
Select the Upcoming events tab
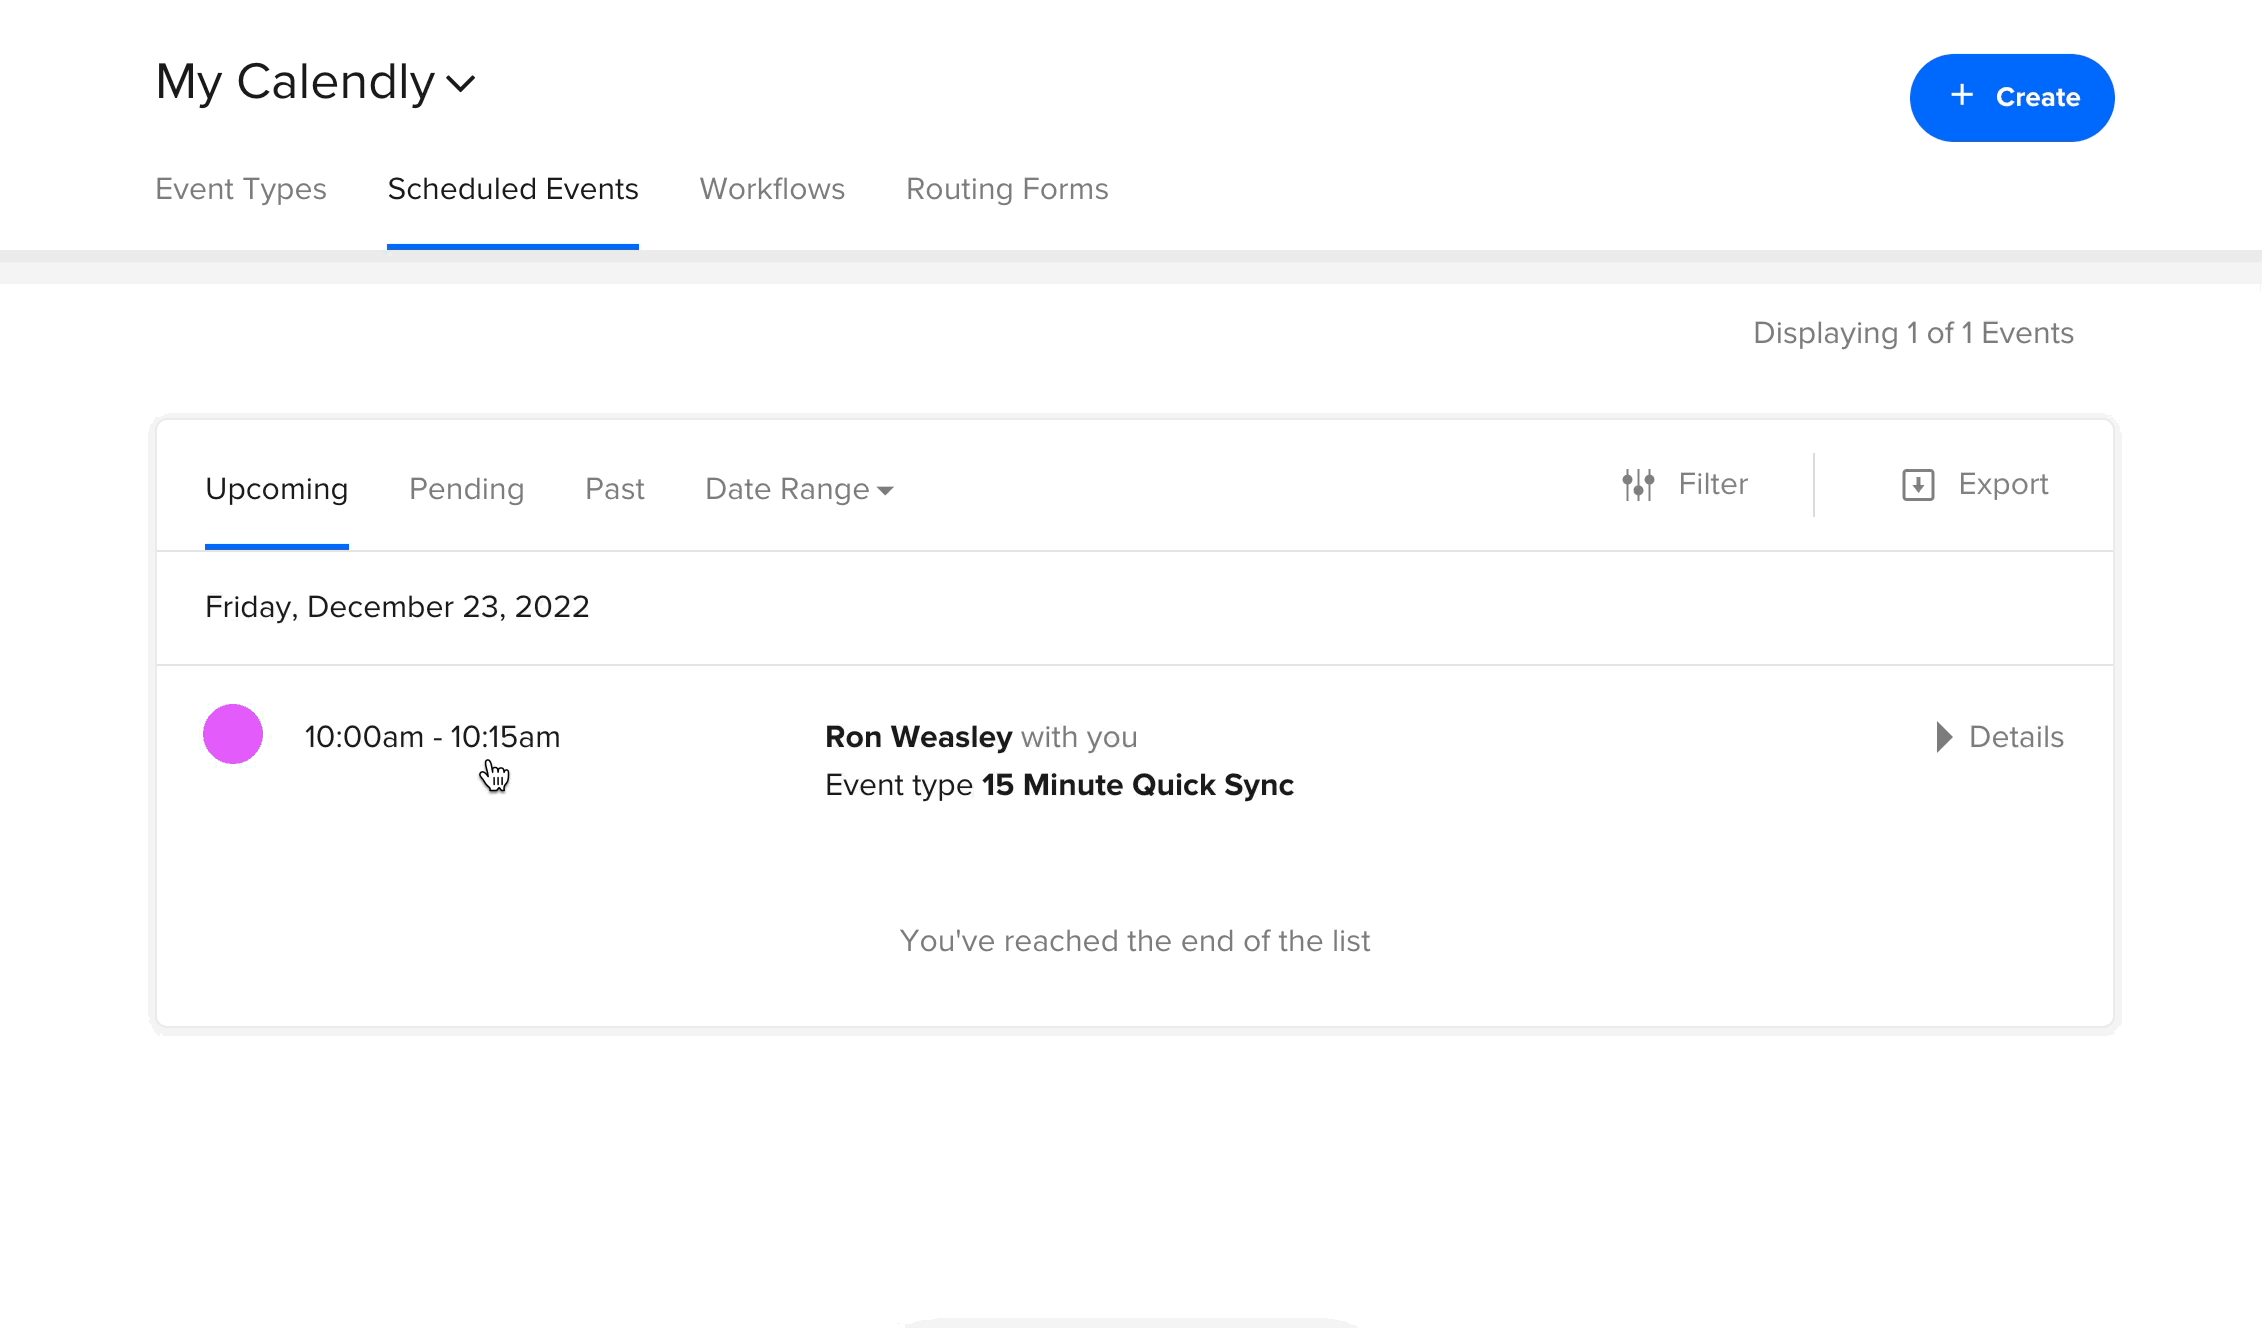click(x=277, y=489)
